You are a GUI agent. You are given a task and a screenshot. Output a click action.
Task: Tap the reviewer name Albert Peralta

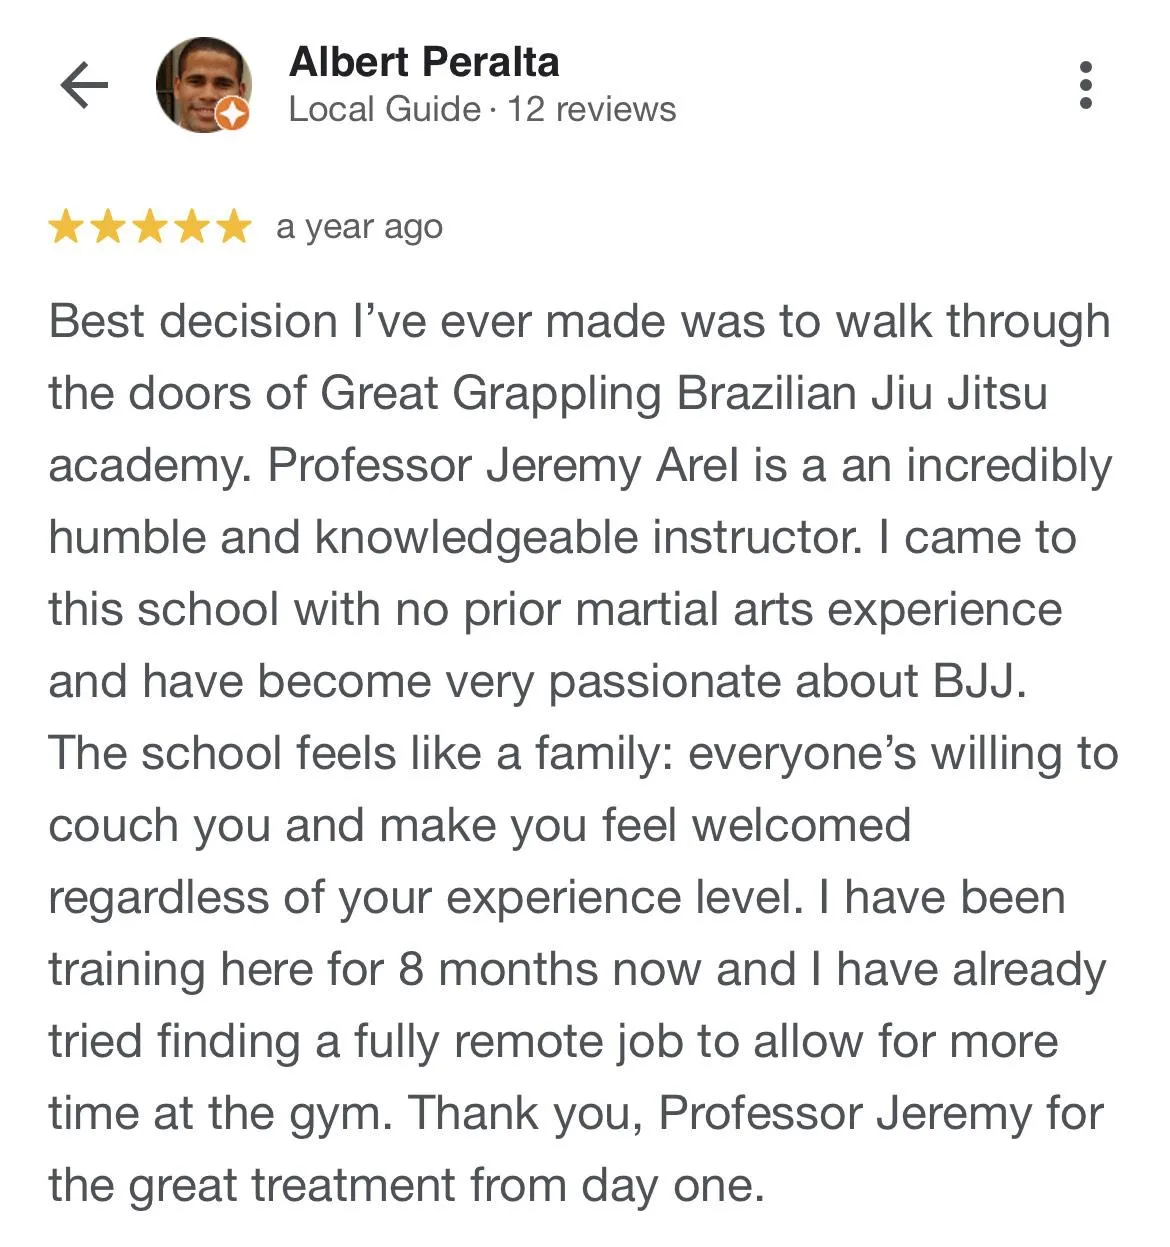(424, 62)
